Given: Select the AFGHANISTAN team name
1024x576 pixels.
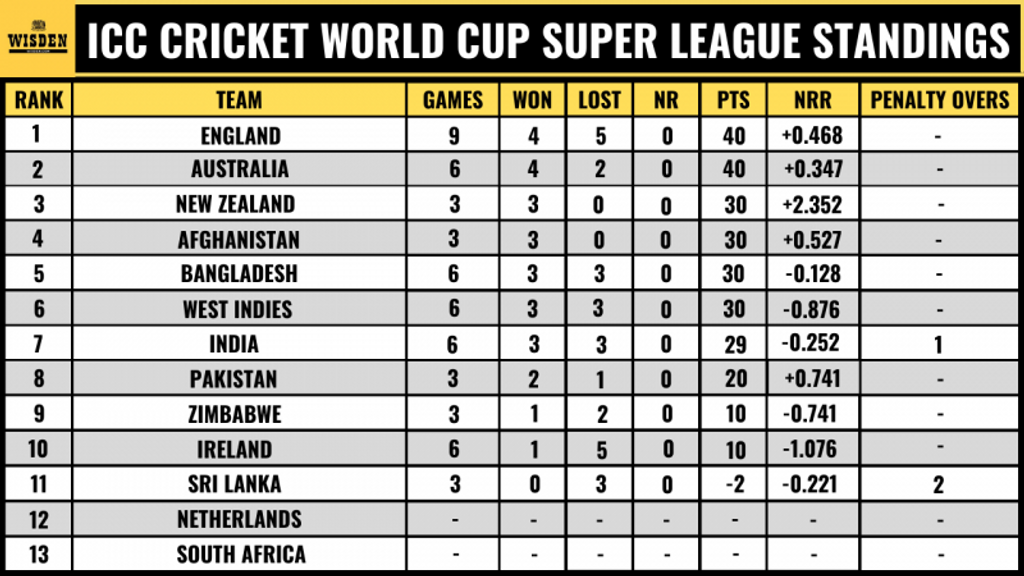Looking at the screenshot, I should click(238, 240).
